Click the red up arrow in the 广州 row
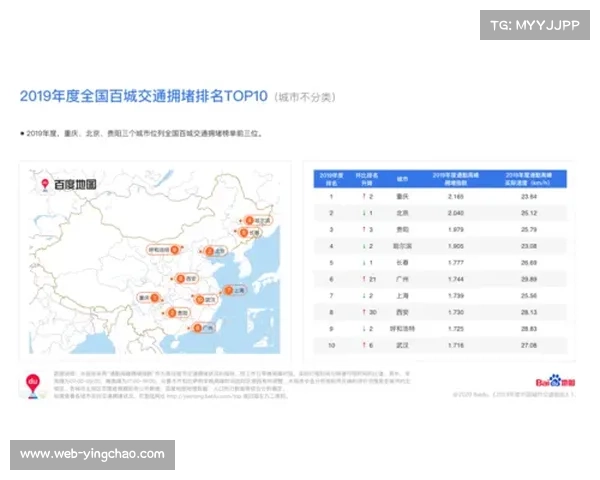The height and width of the screenshot is (480, 600). [364, 279]
